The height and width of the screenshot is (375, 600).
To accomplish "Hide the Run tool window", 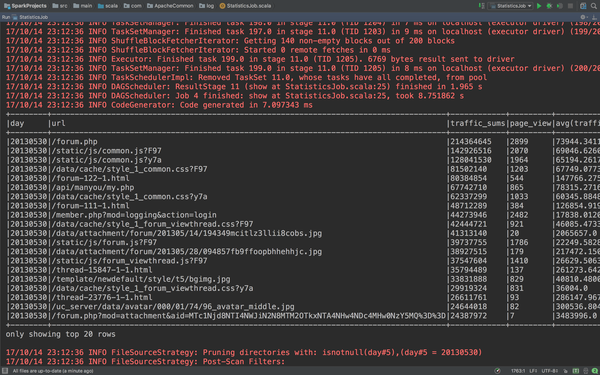I will point(594,17).
